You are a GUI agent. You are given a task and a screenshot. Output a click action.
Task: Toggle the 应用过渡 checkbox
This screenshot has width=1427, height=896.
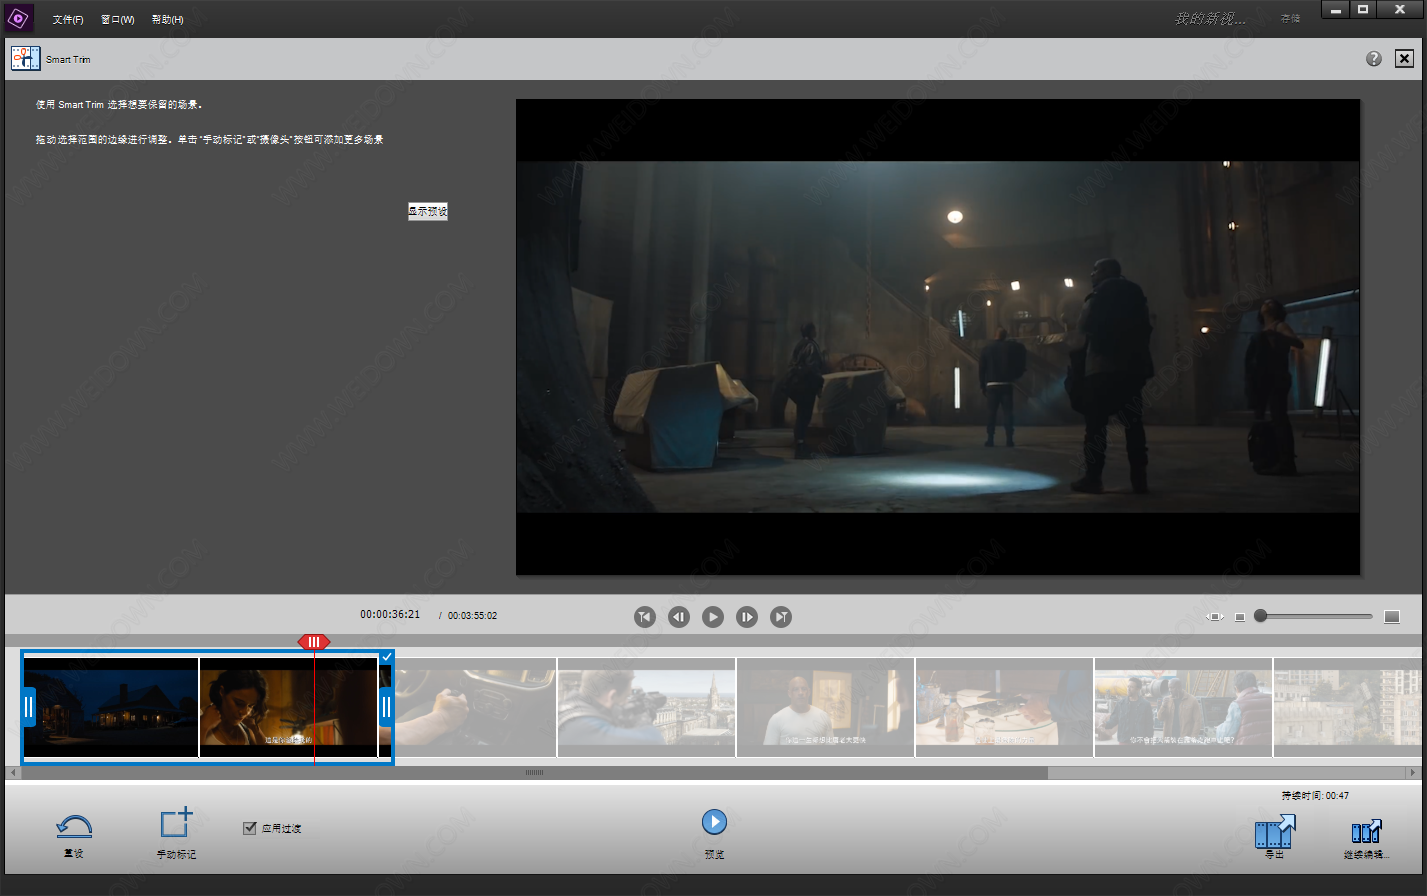(250, 828)
